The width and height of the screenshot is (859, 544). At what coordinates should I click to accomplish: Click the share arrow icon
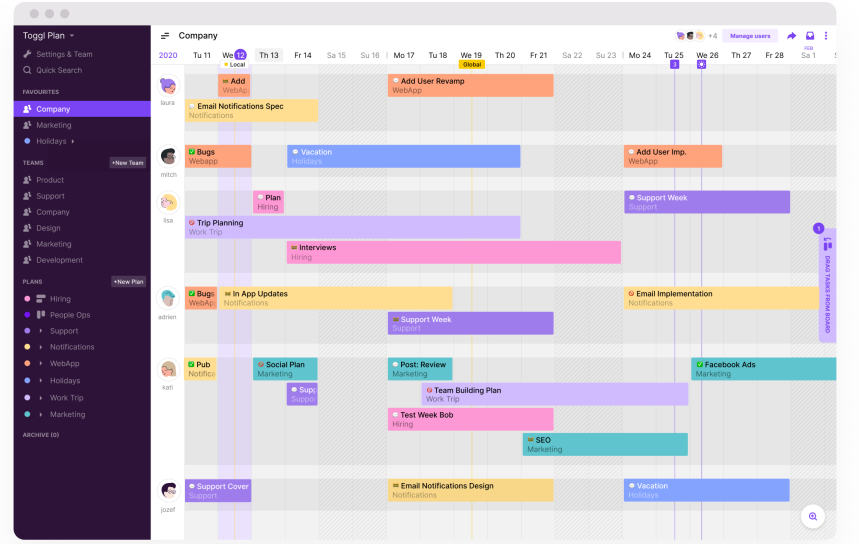pyautogui.click(x=792, y=36)
